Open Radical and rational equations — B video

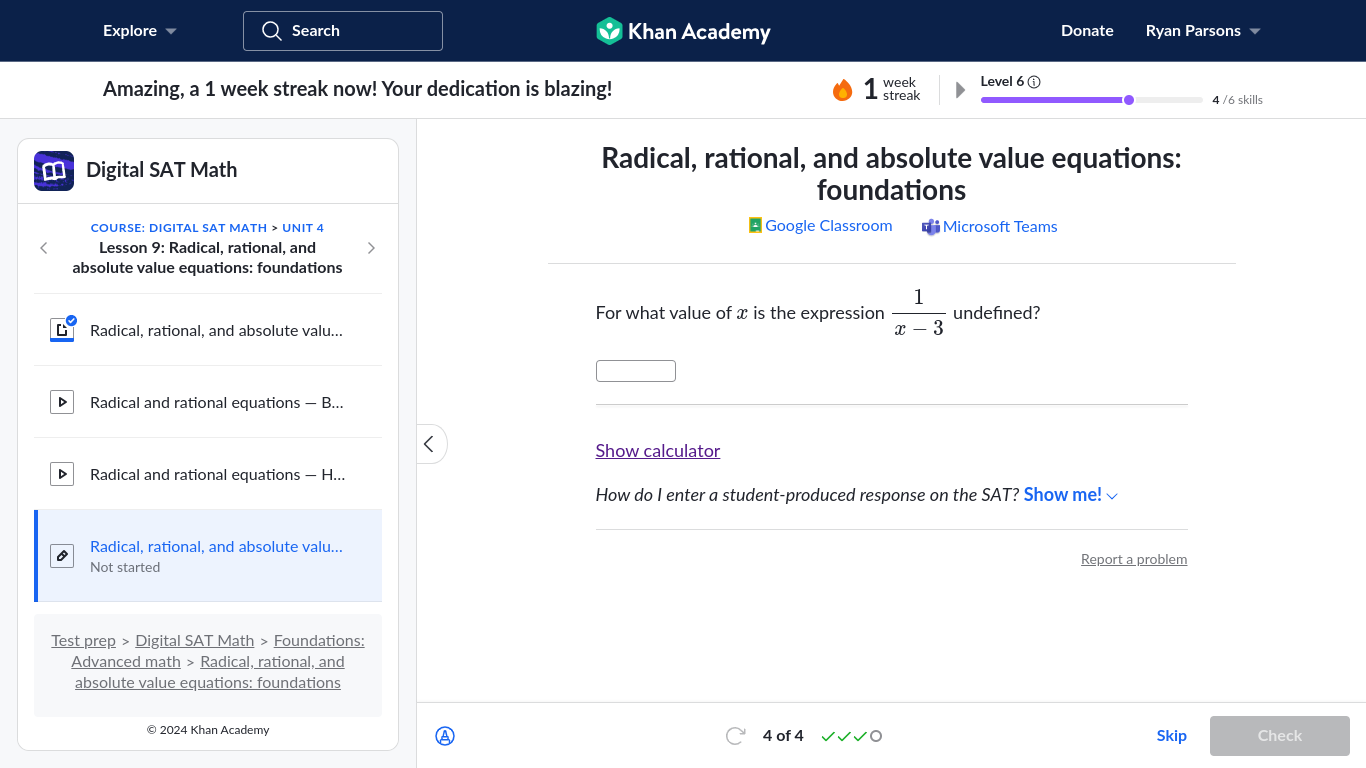point(208,402)
